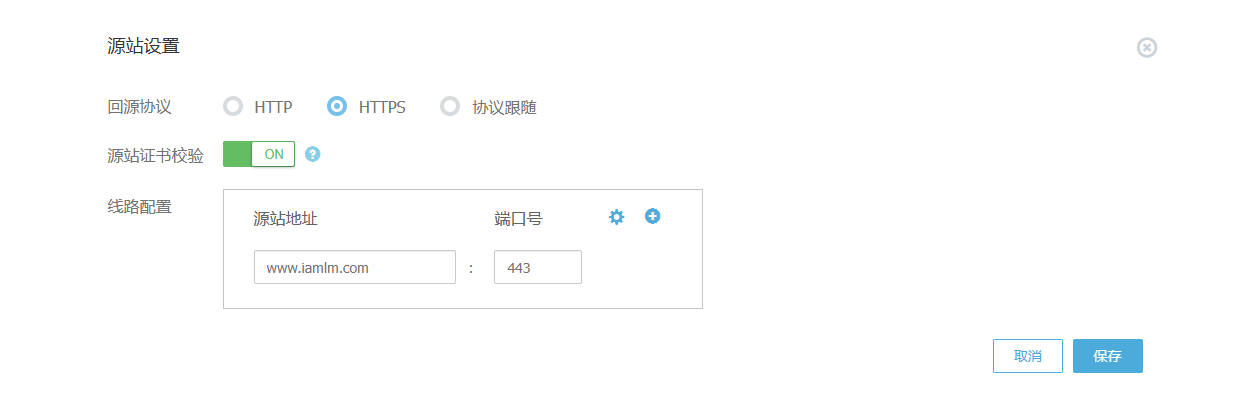
Task: Click the 取消 button
Action: point(1028,356)
